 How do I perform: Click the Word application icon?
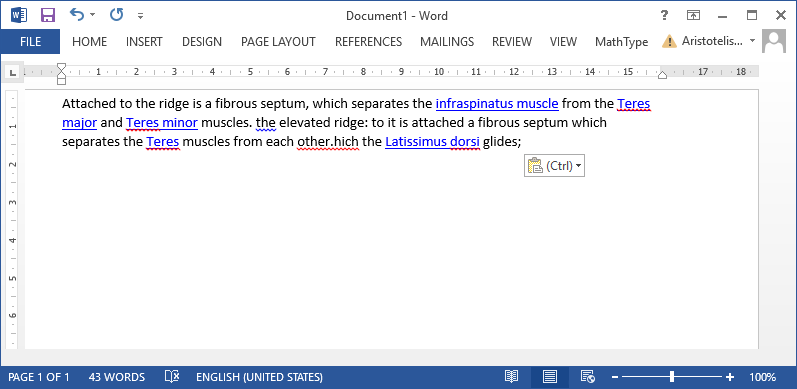18,15
